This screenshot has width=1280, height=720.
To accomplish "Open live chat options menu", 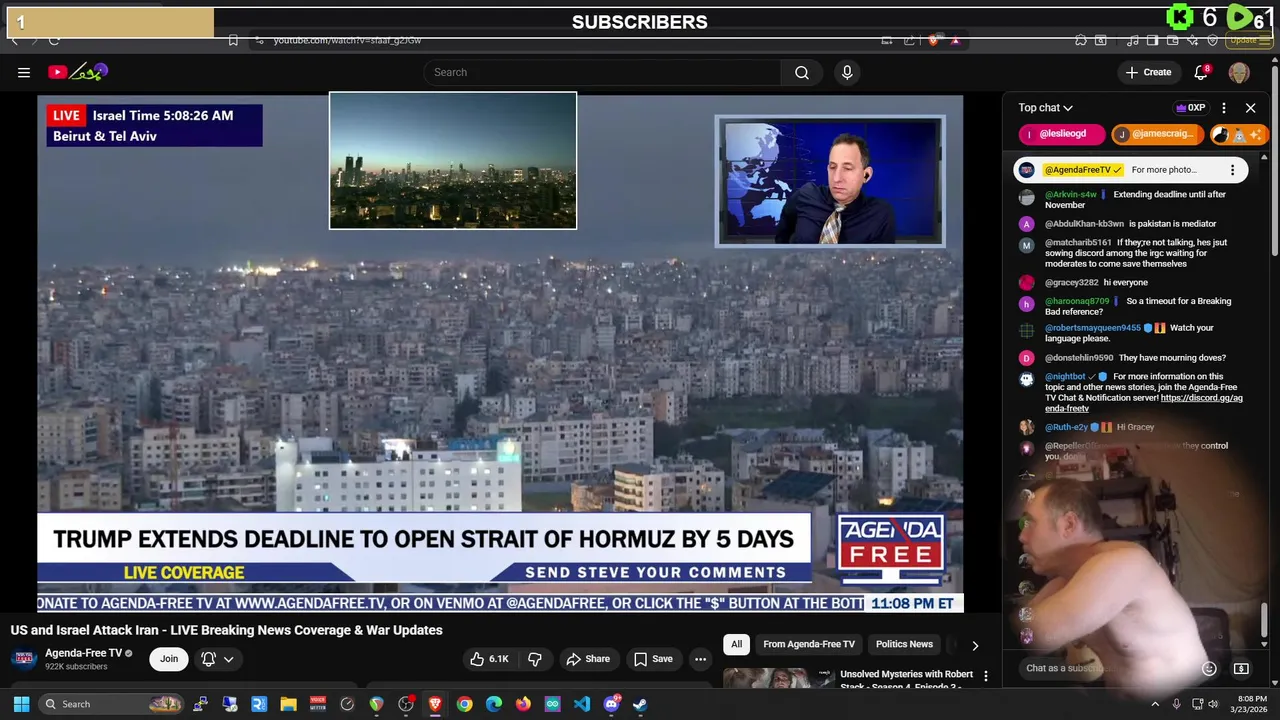I will [x=1224, y=108].
